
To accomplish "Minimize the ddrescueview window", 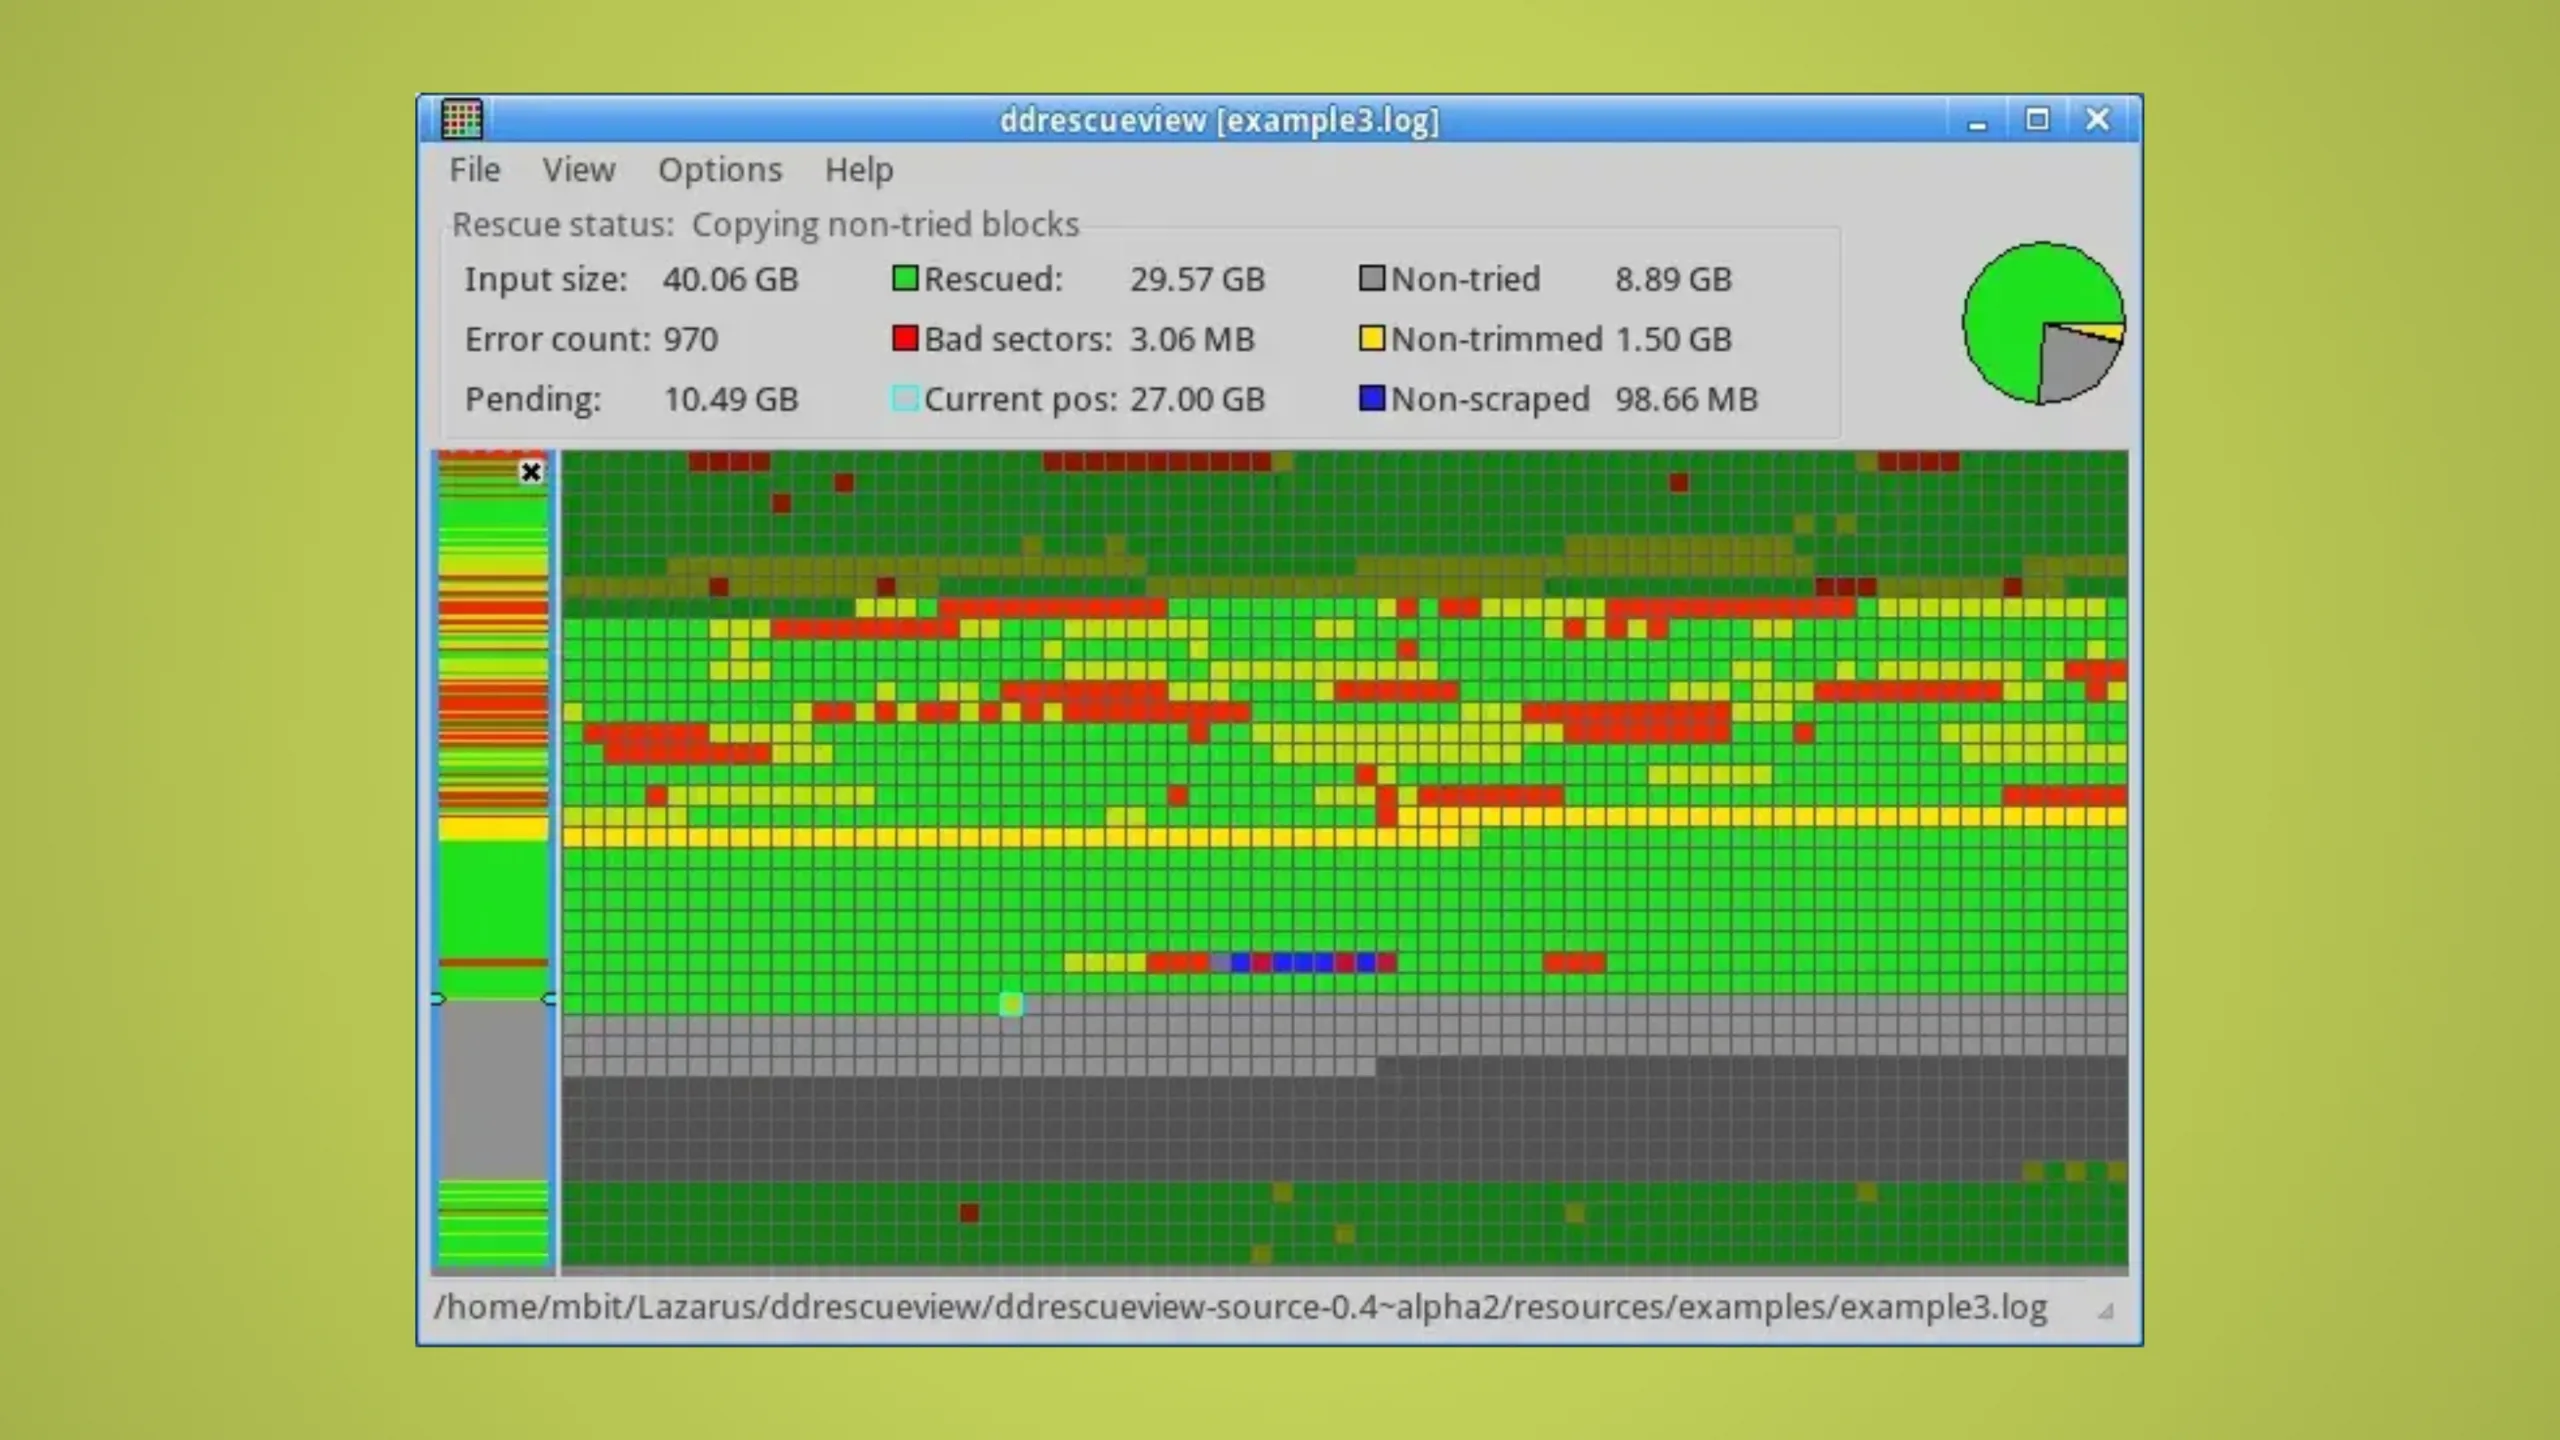I will pos(1977,120).
